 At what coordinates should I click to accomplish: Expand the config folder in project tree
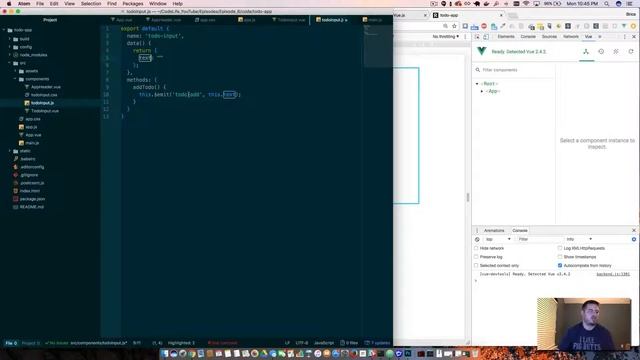[10, 47]
